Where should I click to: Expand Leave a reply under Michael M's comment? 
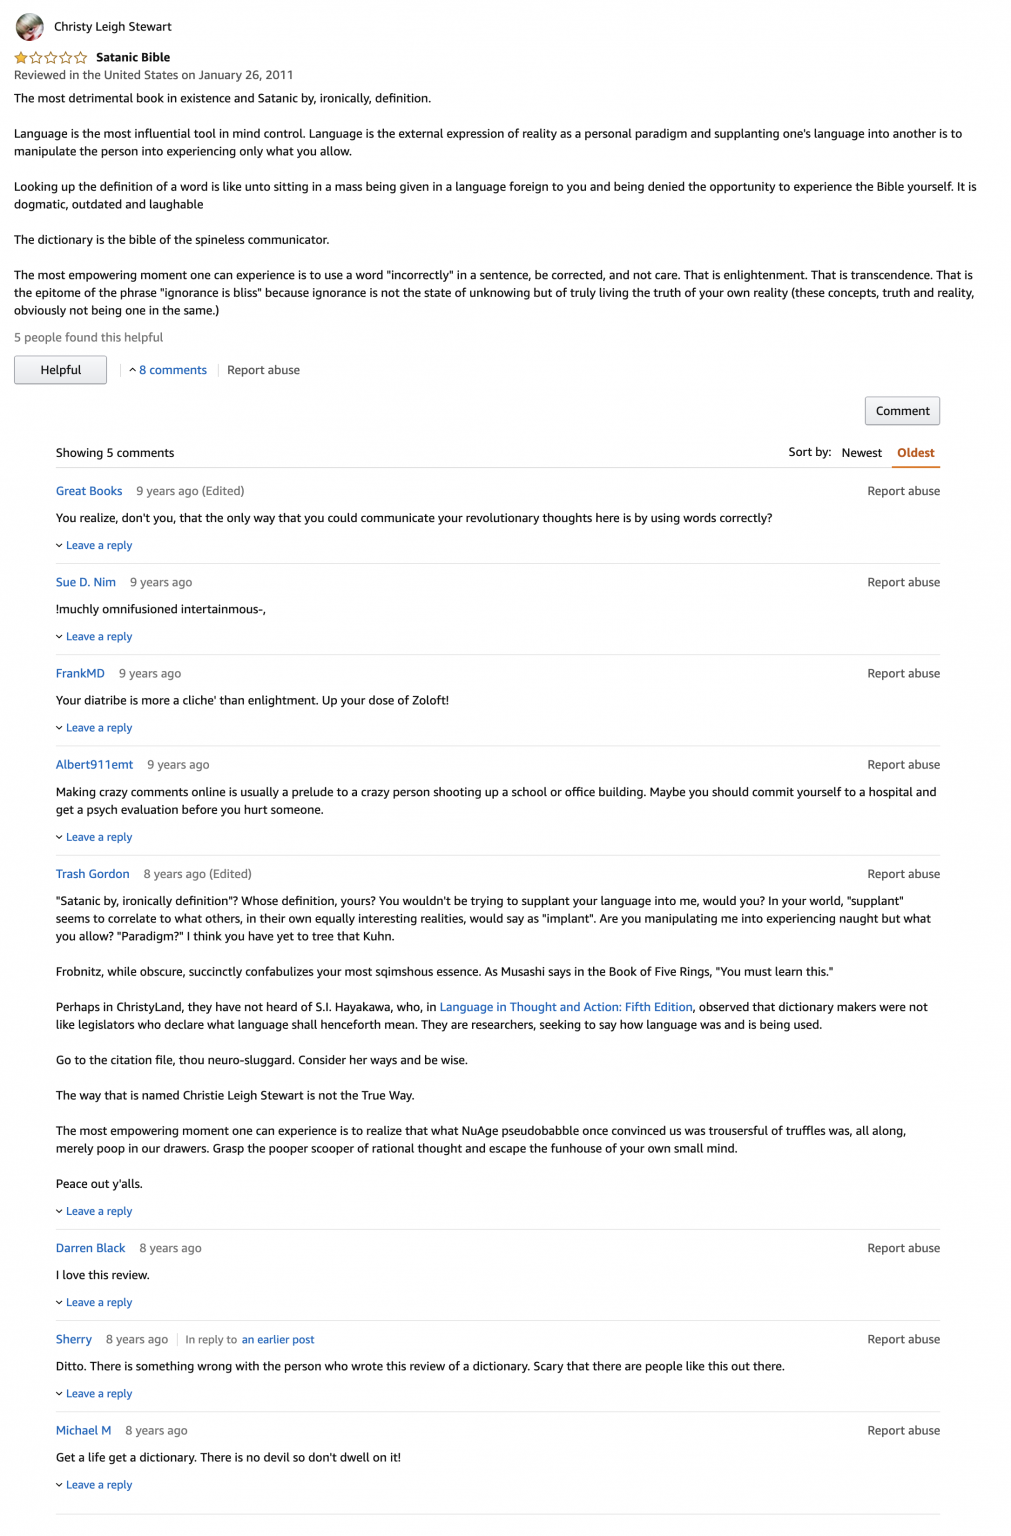point(97,1484)
